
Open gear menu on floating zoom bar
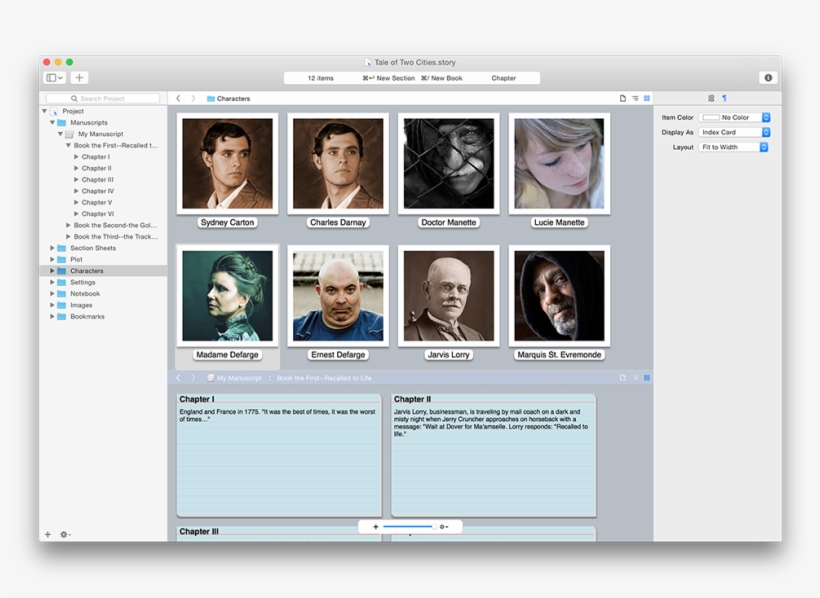coord(444,527)
